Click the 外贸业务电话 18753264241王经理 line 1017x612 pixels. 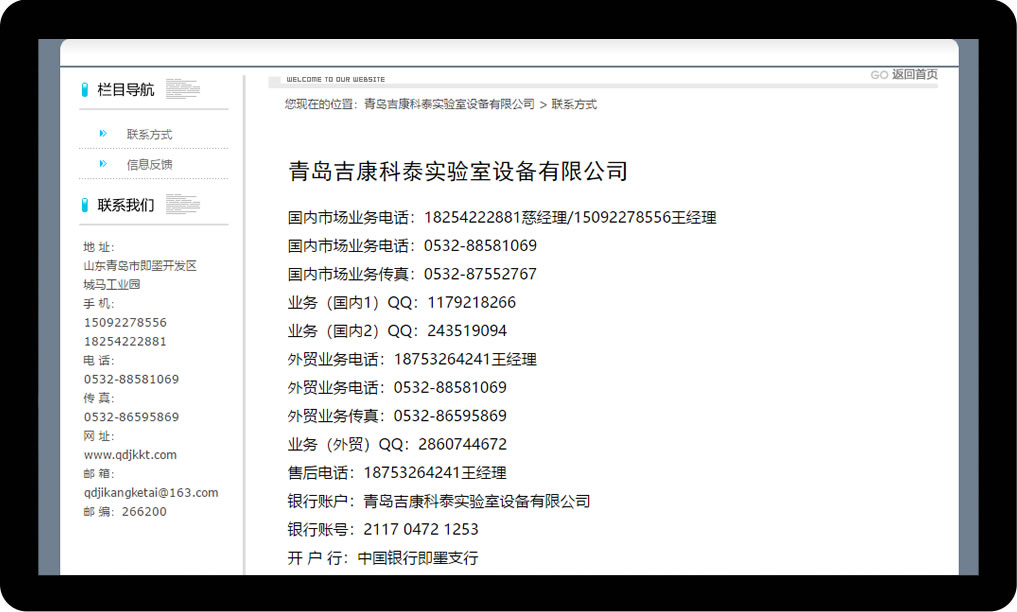pos(412,359)
